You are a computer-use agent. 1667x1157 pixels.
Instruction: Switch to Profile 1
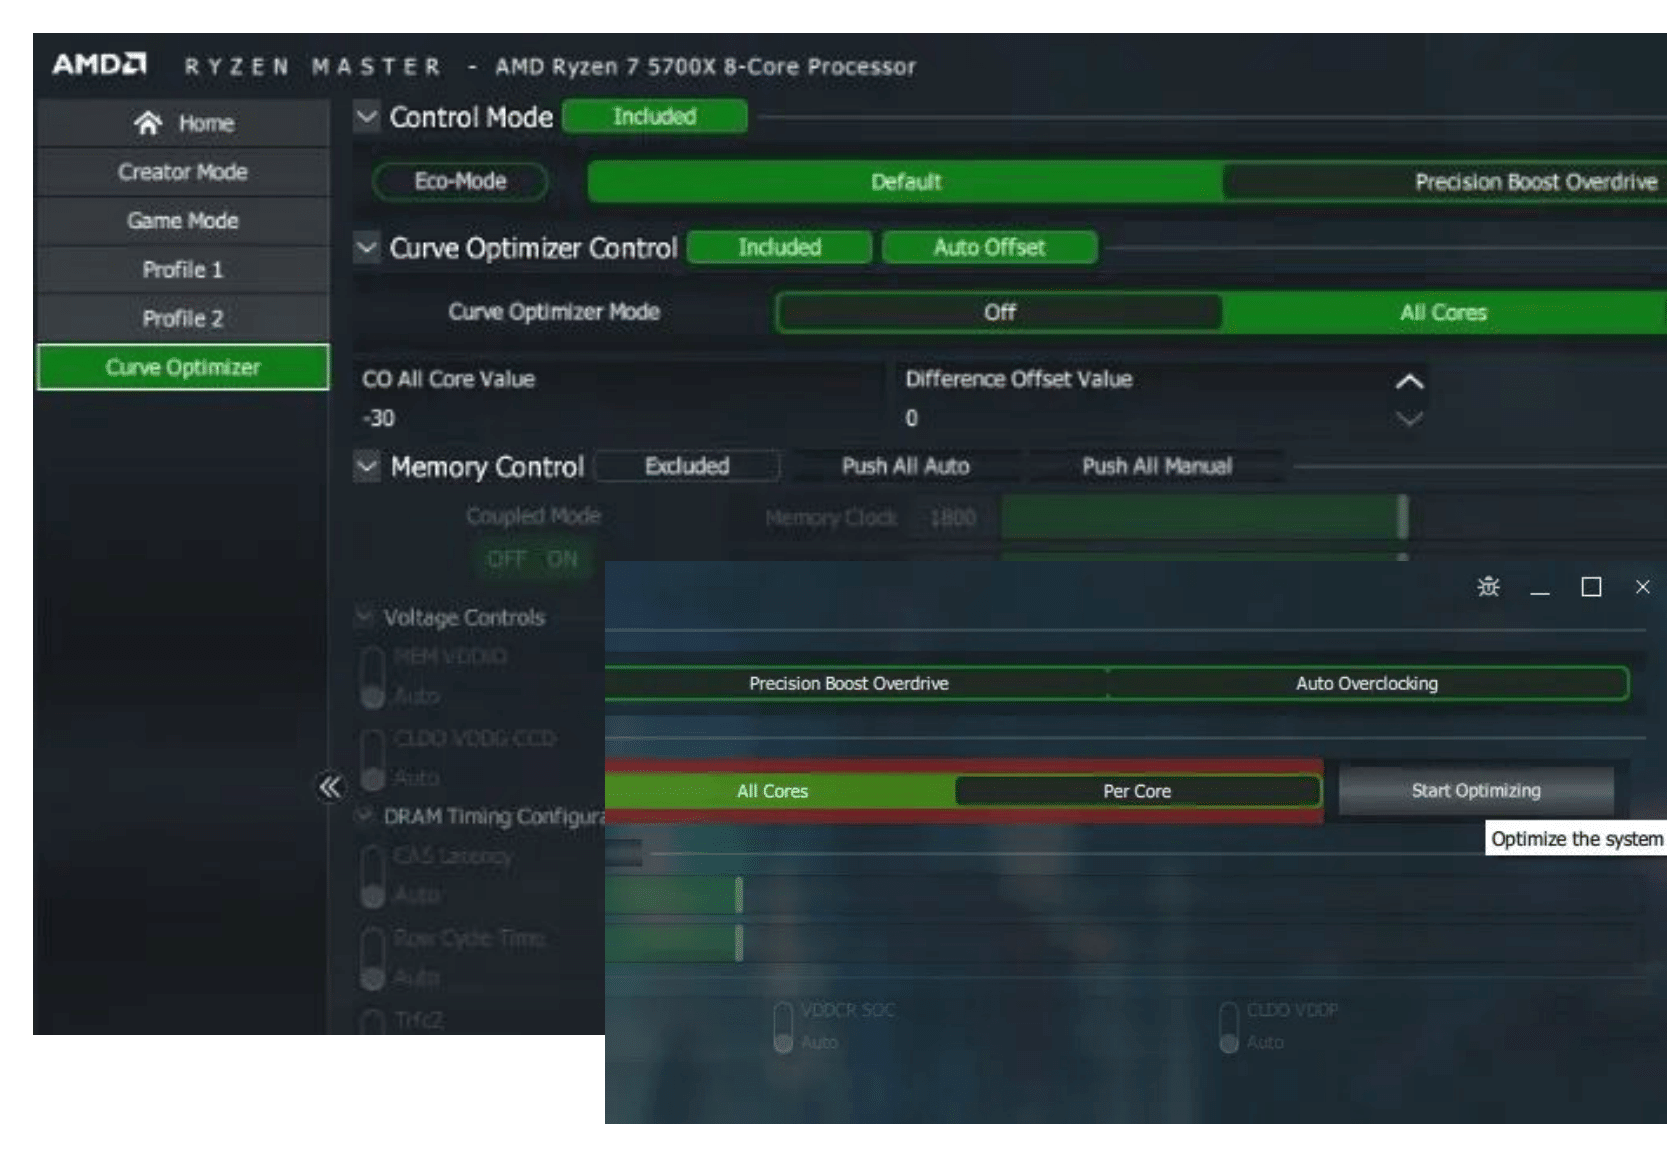[182, 270]
